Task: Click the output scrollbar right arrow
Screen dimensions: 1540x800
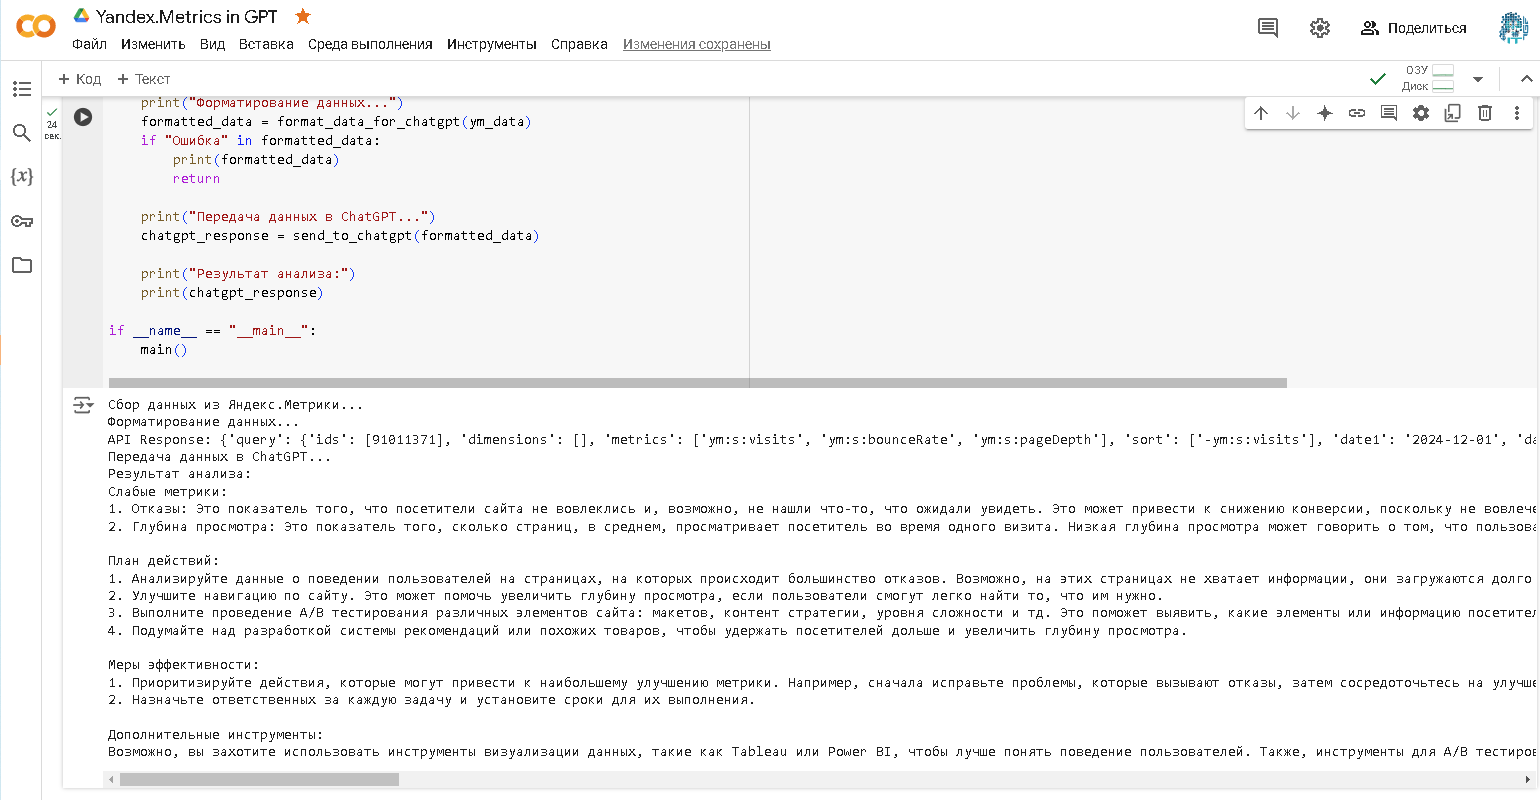Action: (x=1527, y=779)
